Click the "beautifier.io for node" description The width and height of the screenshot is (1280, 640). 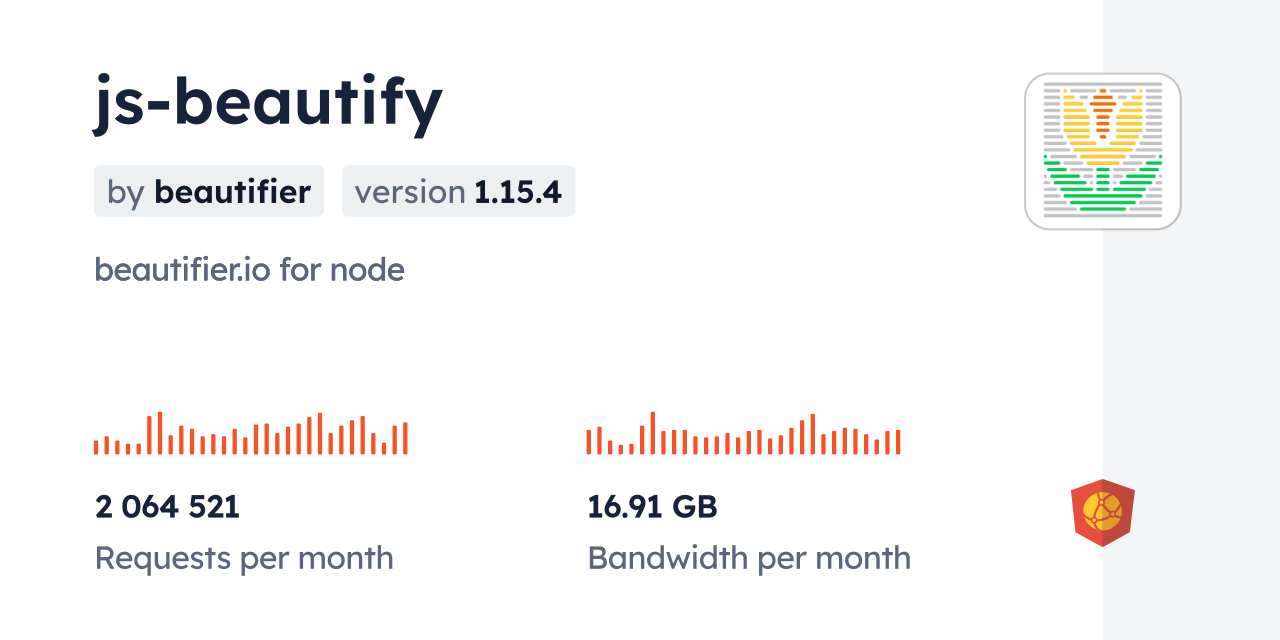point(249,269)
